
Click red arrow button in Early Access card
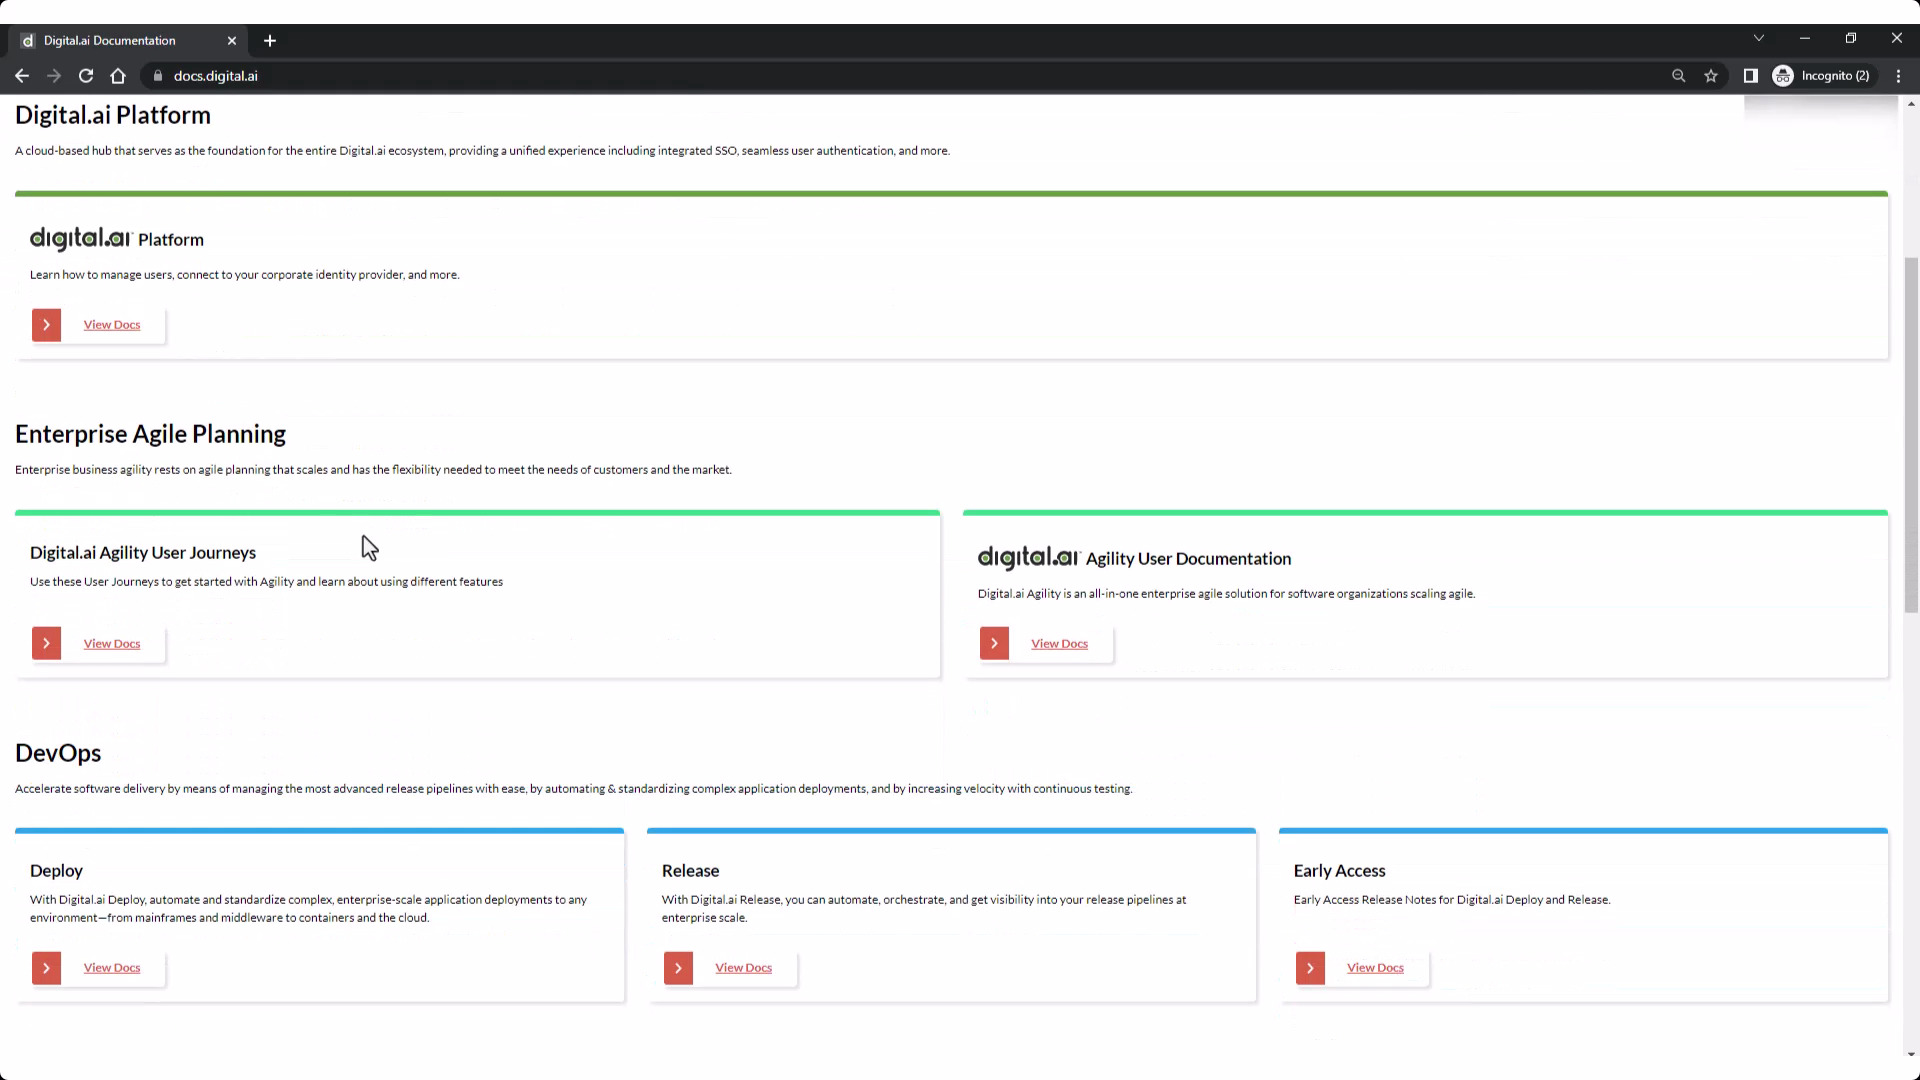1310,968
